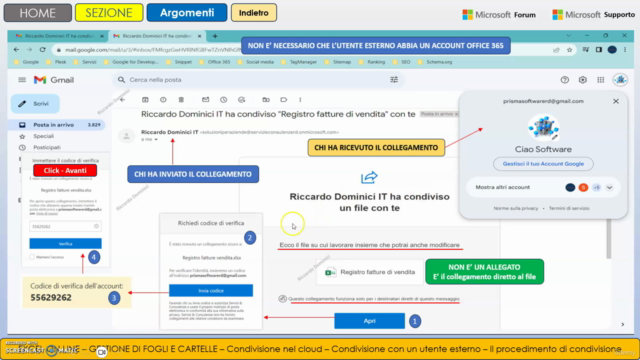
Task: Toggle Gmail main menu hamburger
Action: pyautogui.click(x=22, y=80)
